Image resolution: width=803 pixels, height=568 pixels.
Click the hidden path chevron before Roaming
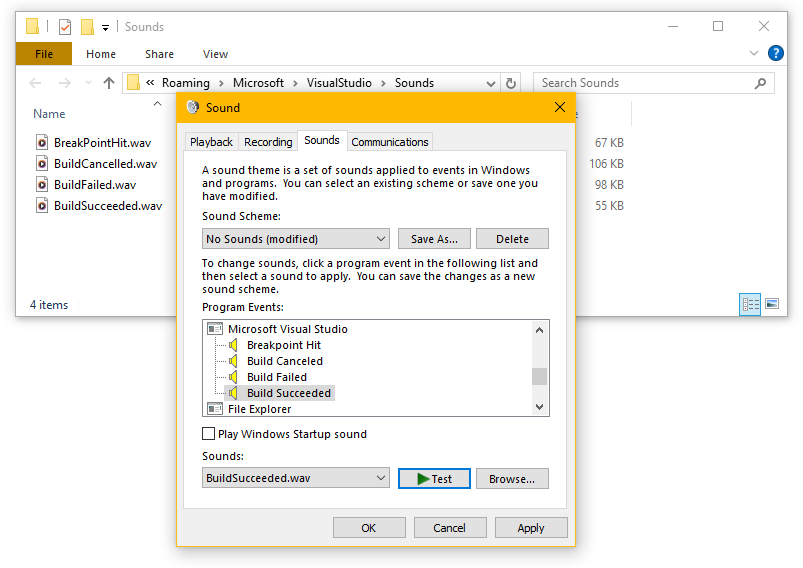[x=150, y=82]
